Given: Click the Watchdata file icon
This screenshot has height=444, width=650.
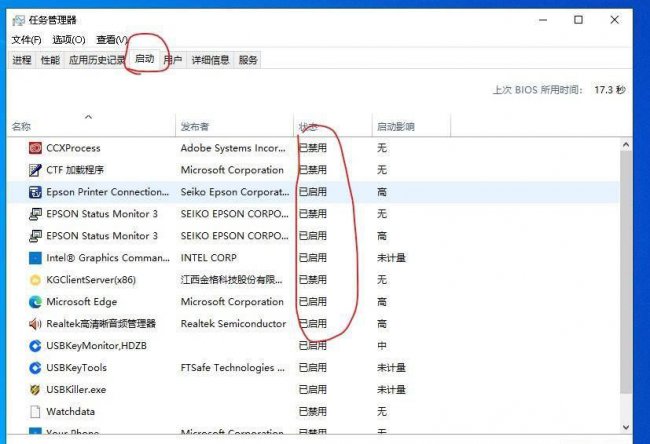Looking at the screenshot, I should (35, 412).
